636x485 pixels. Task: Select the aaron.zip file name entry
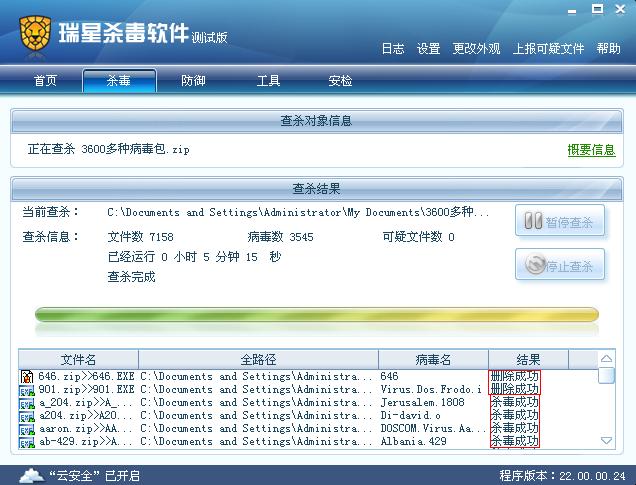(x=86, y=429)
